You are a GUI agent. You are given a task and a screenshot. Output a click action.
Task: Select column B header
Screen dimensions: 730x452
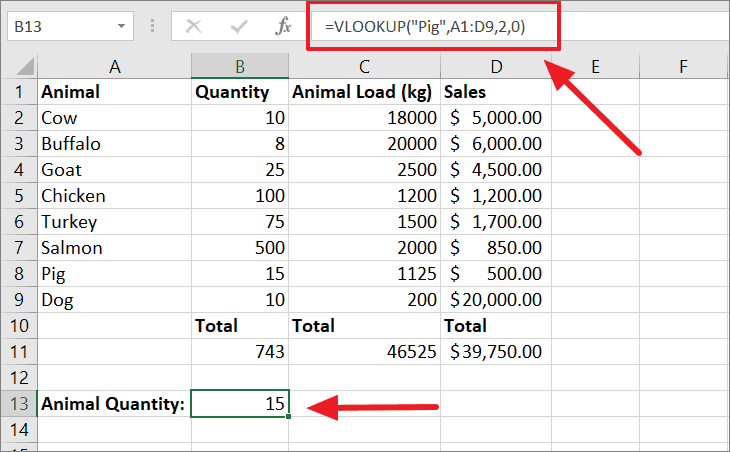[x=240, y=66]
